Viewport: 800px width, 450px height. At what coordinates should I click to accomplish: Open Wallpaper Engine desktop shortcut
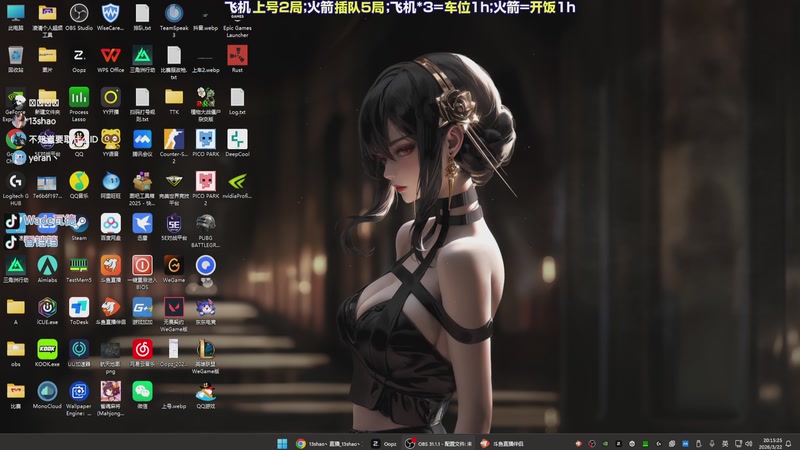[79, 391]
